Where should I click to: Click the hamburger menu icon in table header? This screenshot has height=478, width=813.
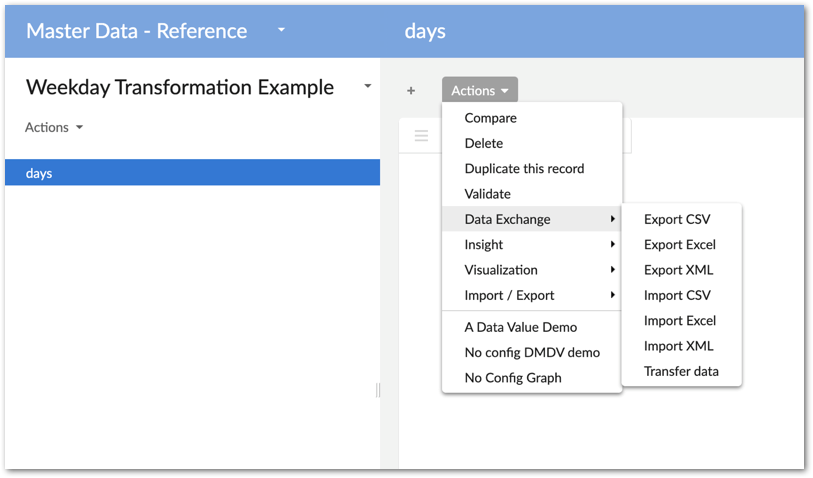pyautogui.click(x=421, y=135)
